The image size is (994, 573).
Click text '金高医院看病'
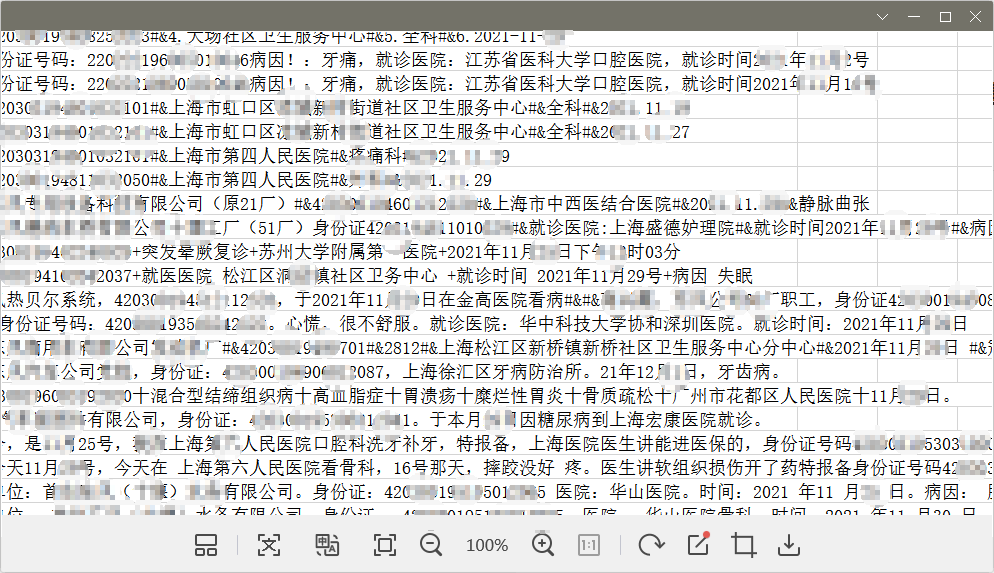click(510, 300)
